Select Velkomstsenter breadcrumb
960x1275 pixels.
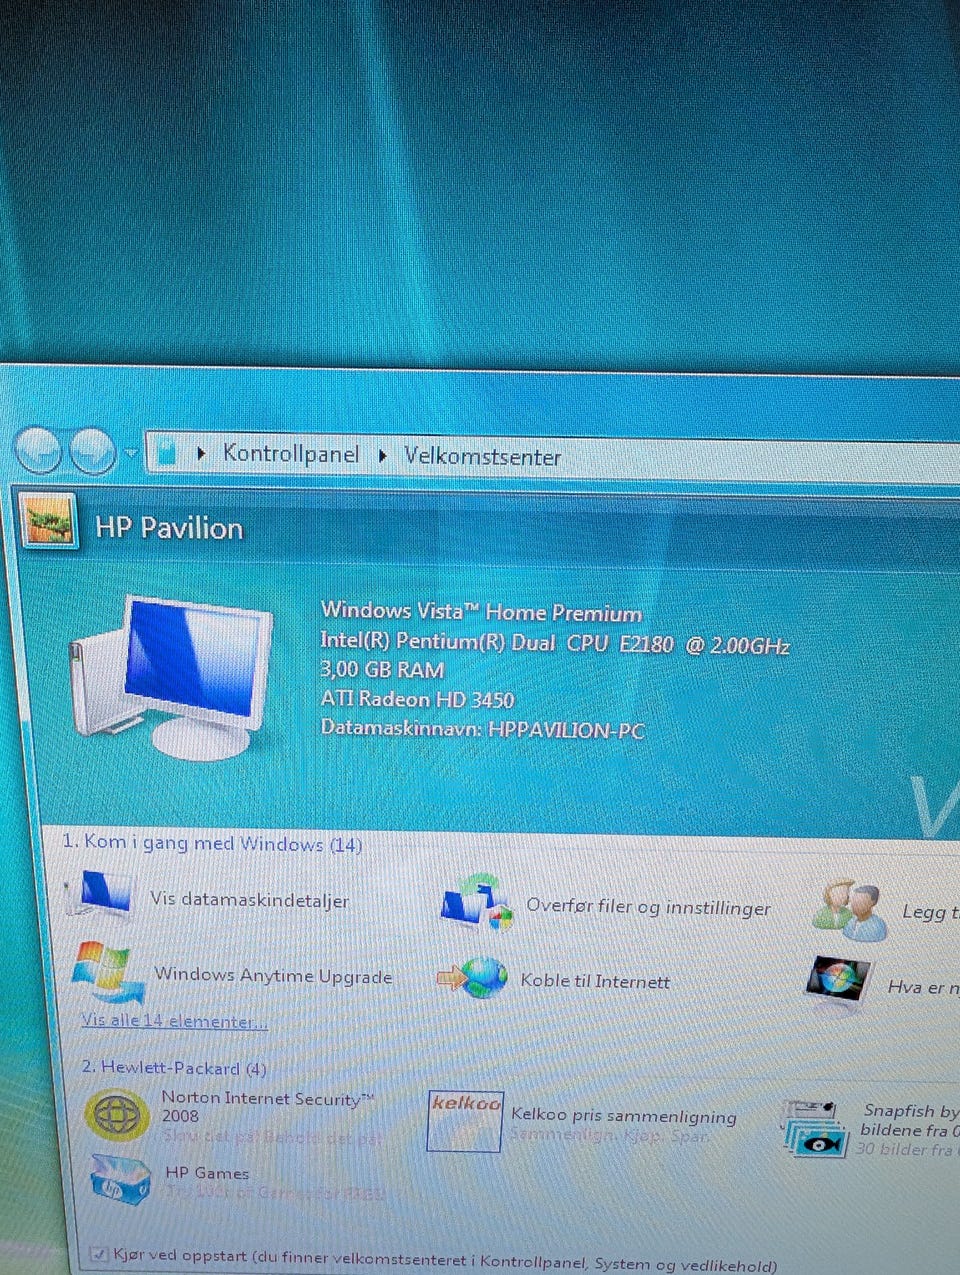(x=482, y=457)
